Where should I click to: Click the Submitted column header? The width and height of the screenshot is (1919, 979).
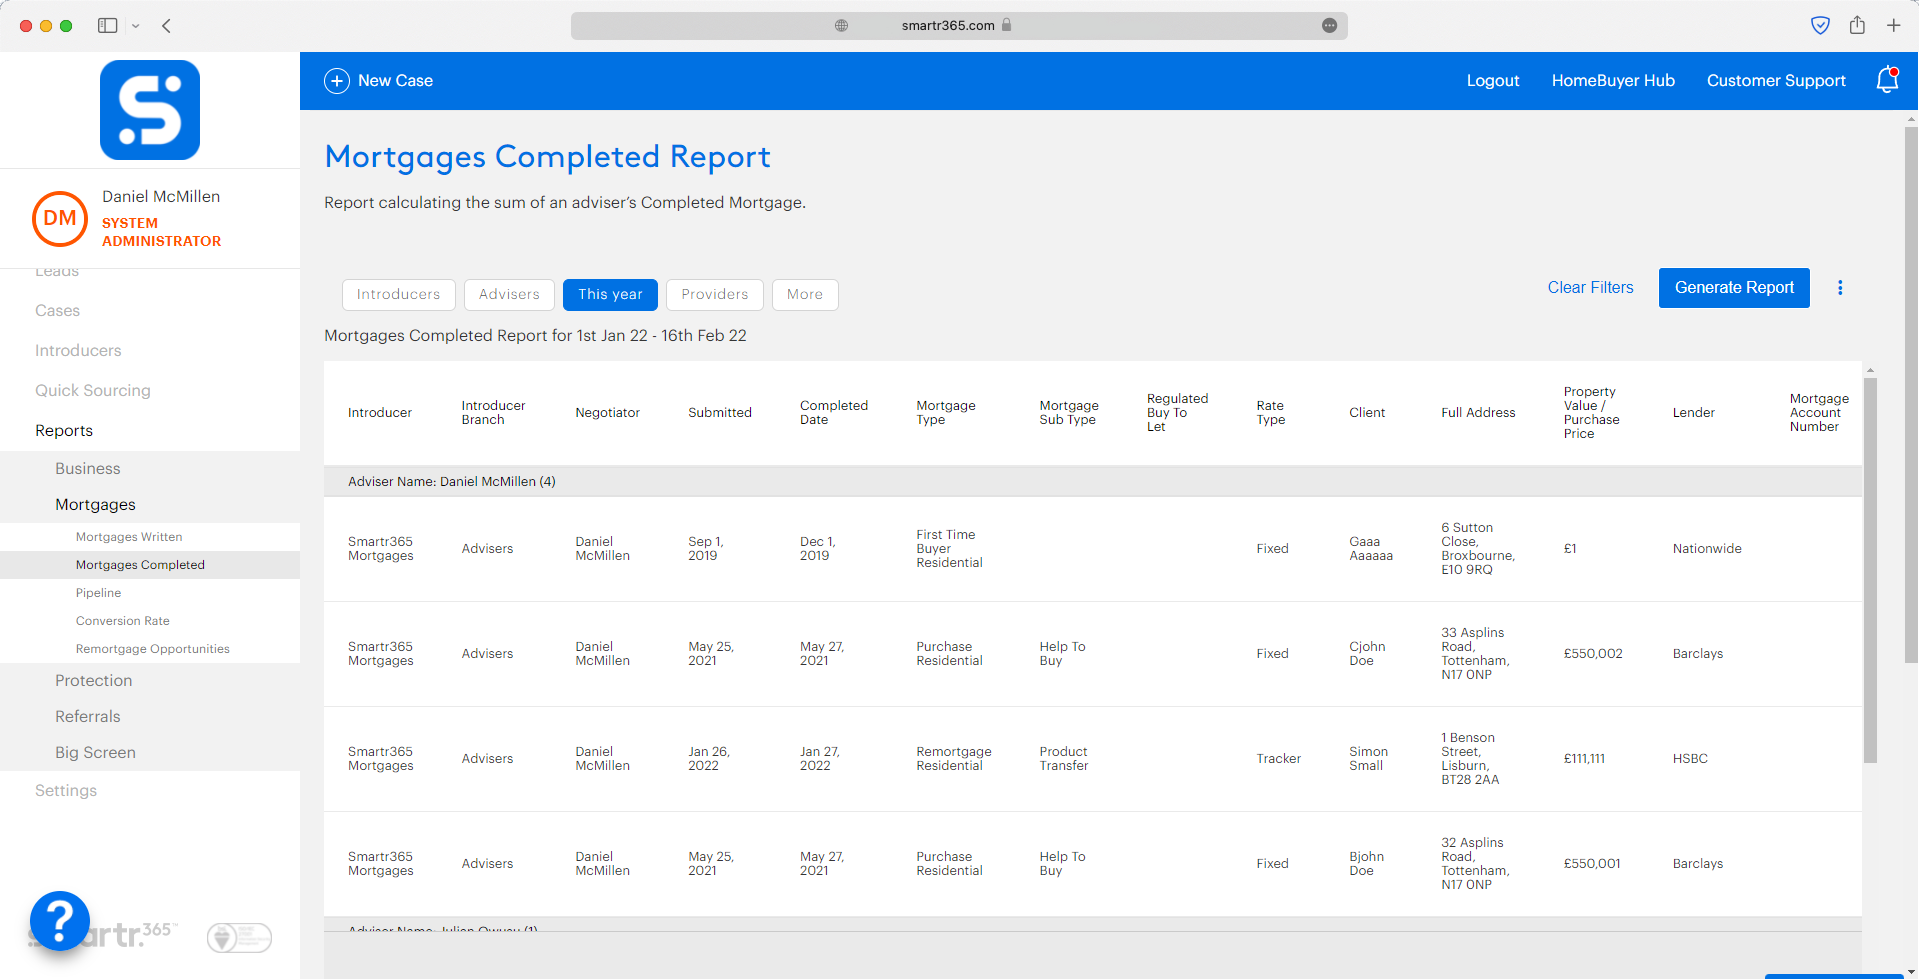720,413
